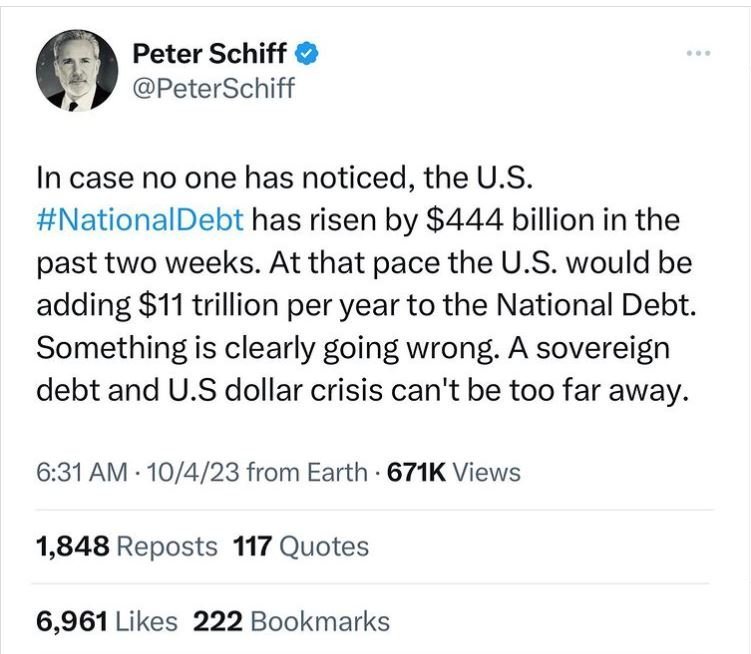Click the #NationalDebt hashtag
This screenshot has width=751, height=654.
coord(140,220)
